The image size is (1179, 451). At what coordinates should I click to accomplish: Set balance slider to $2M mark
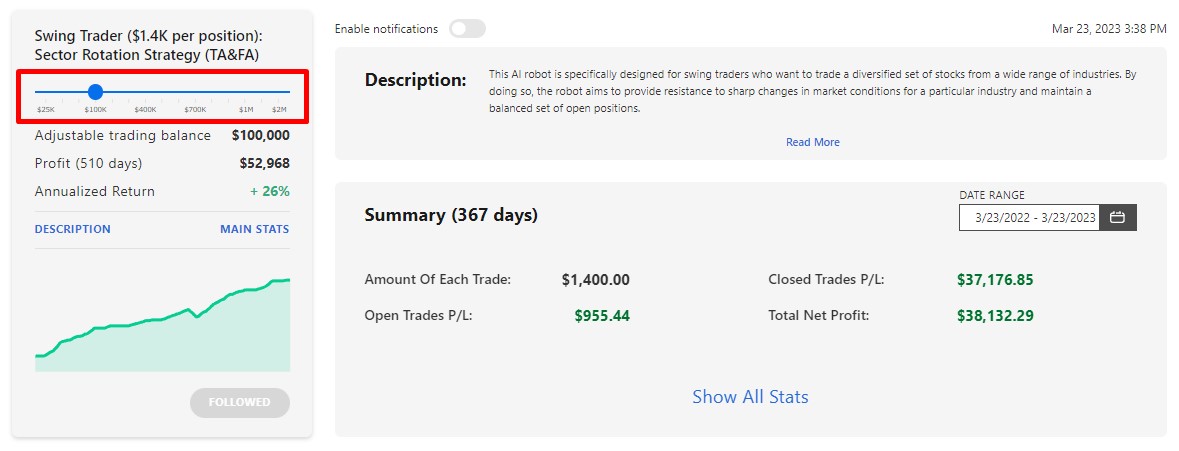pos(279,92)
